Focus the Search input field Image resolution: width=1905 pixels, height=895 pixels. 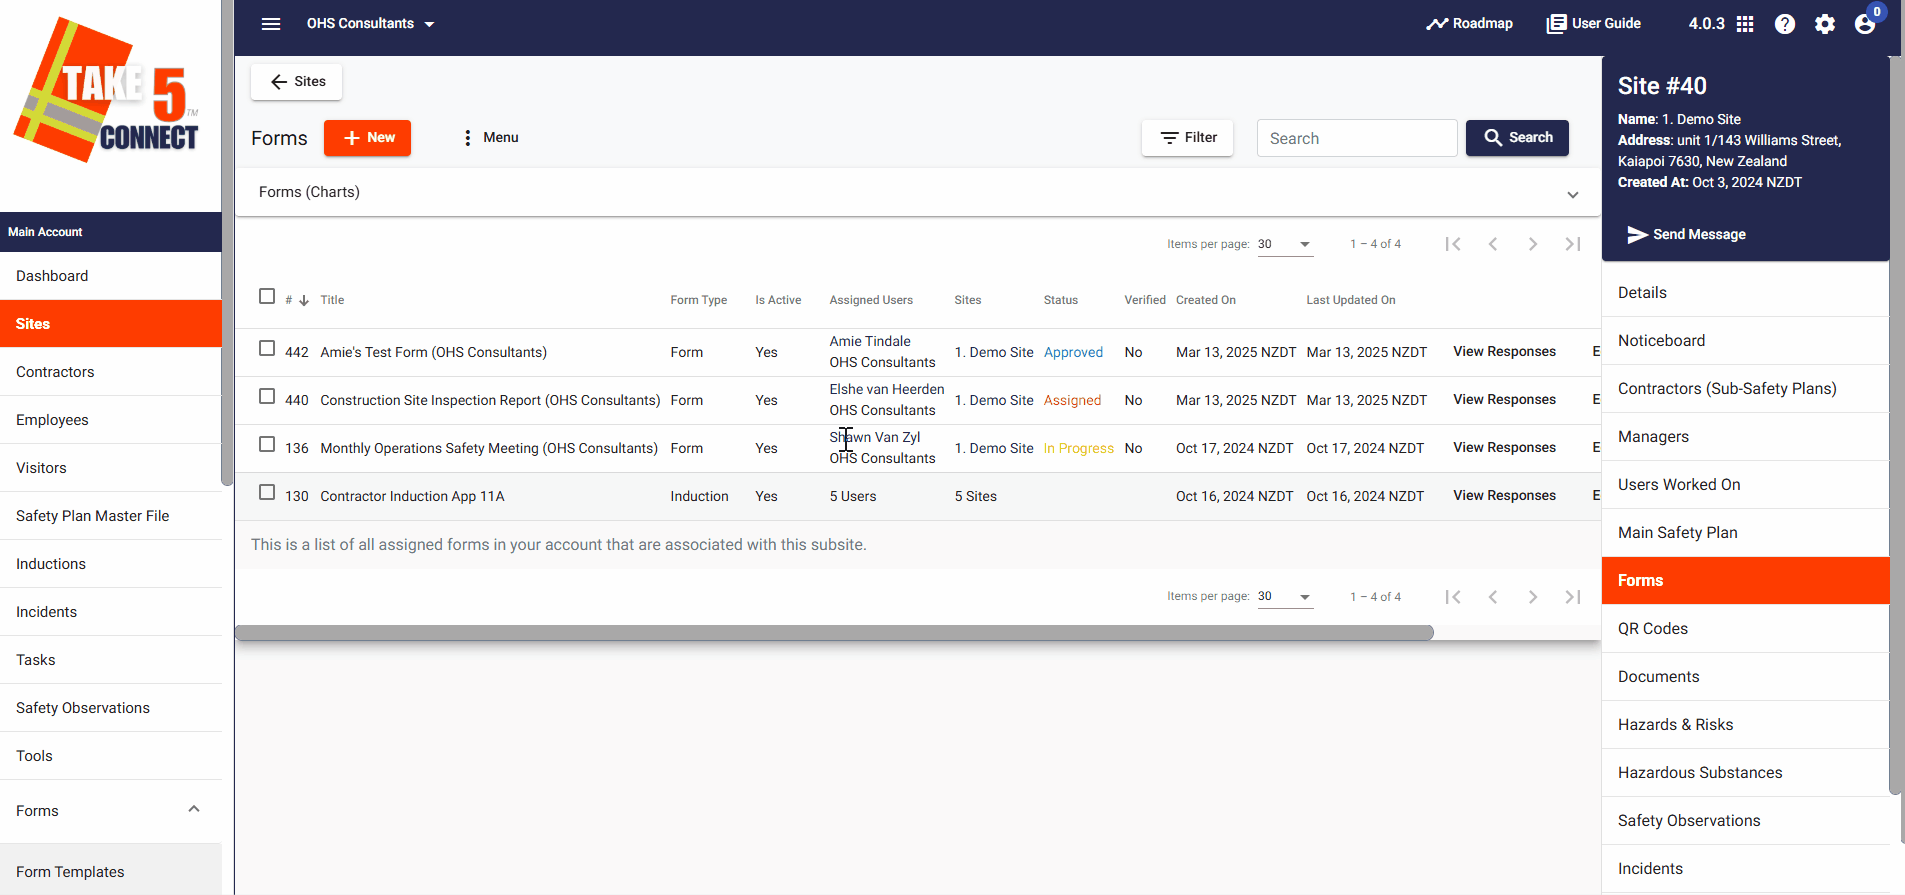click(x=1356, y=138)
